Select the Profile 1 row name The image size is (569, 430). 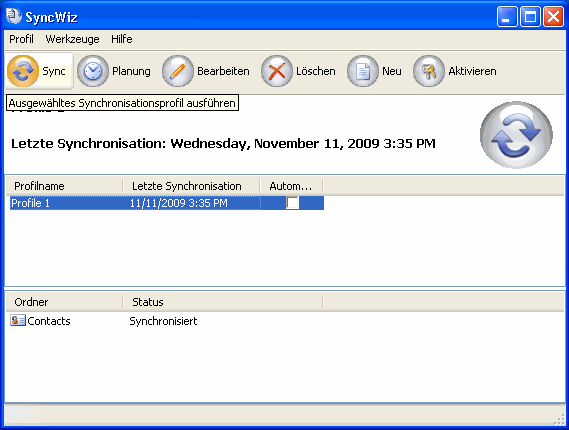click(x=30, y=203)
